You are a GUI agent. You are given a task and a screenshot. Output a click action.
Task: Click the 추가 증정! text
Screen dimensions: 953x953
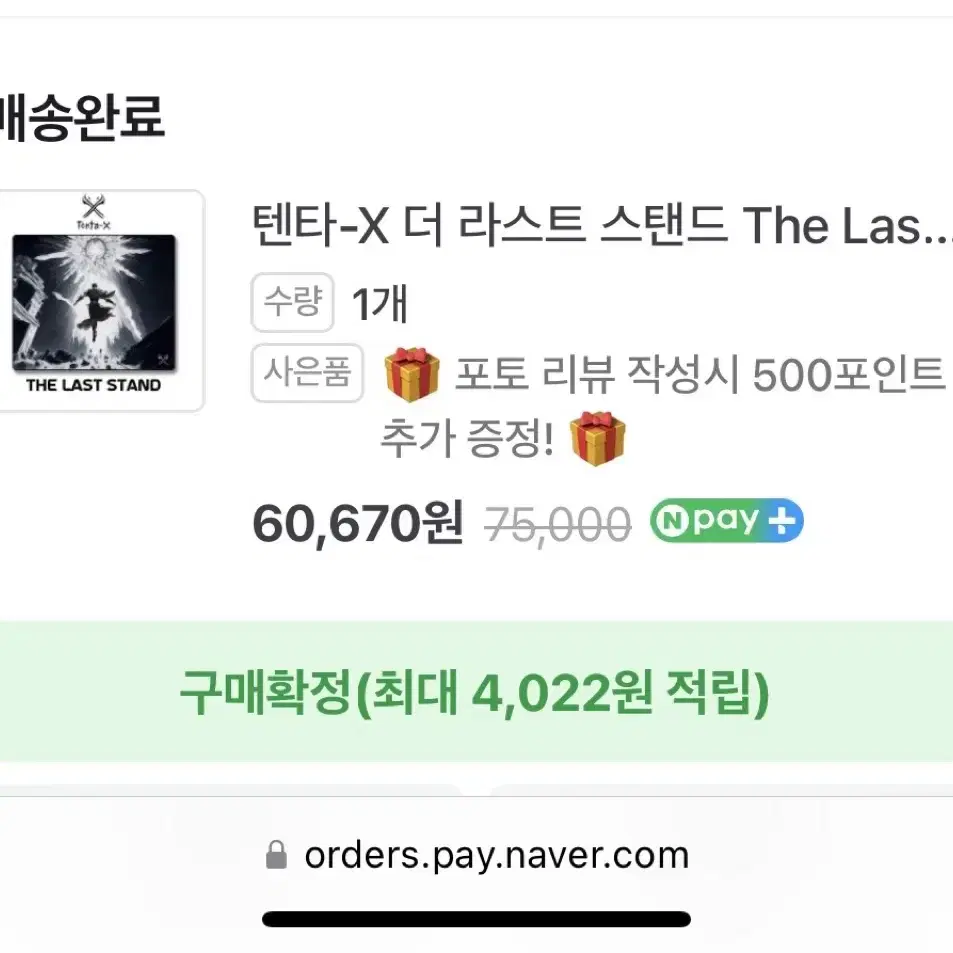[x=467, y=438]
